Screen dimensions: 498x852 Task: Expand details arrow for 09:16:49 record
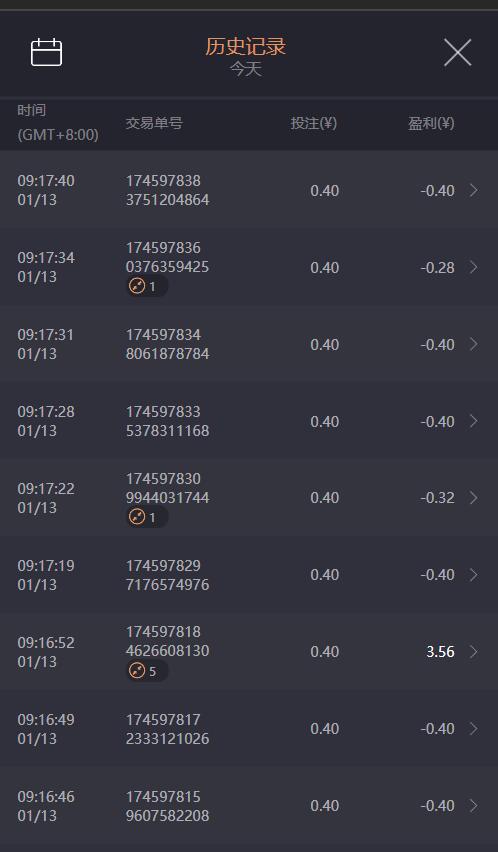click(x=474, y=729)
